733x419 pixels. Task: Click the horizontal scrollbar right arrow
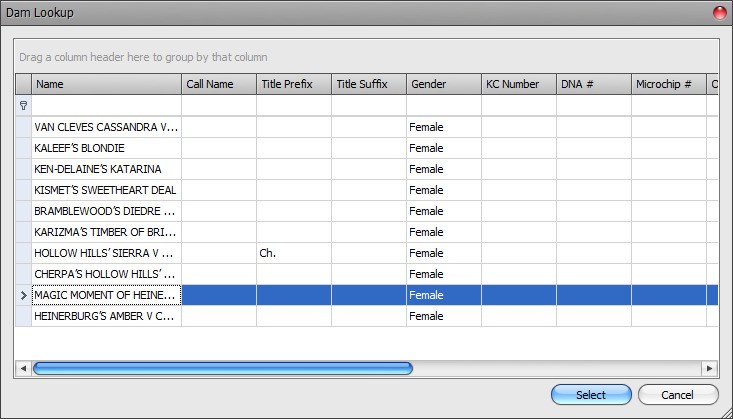(709, 368)
